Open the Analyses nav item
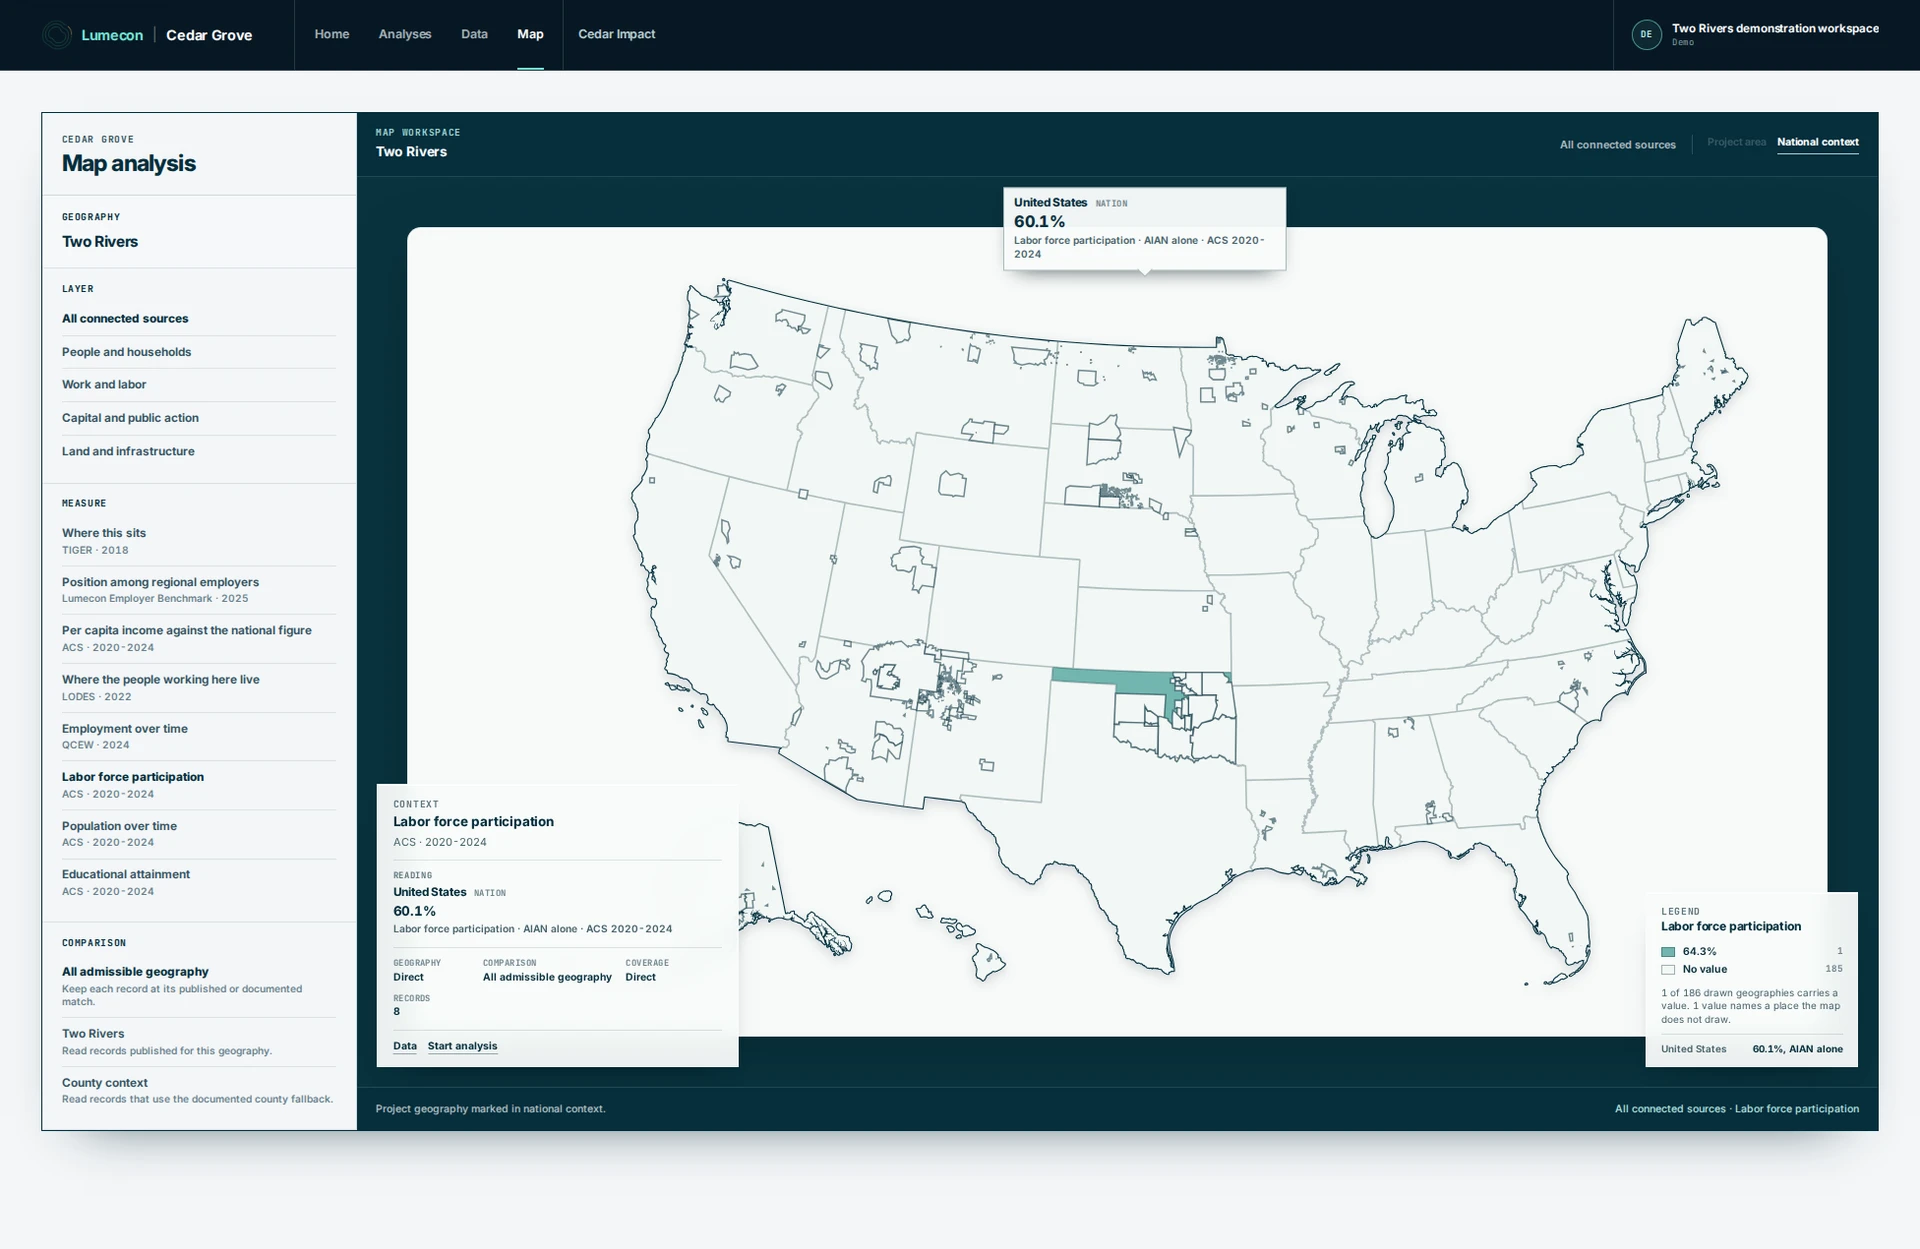Screen dimensions: 1920x1249 coord(405,34)
